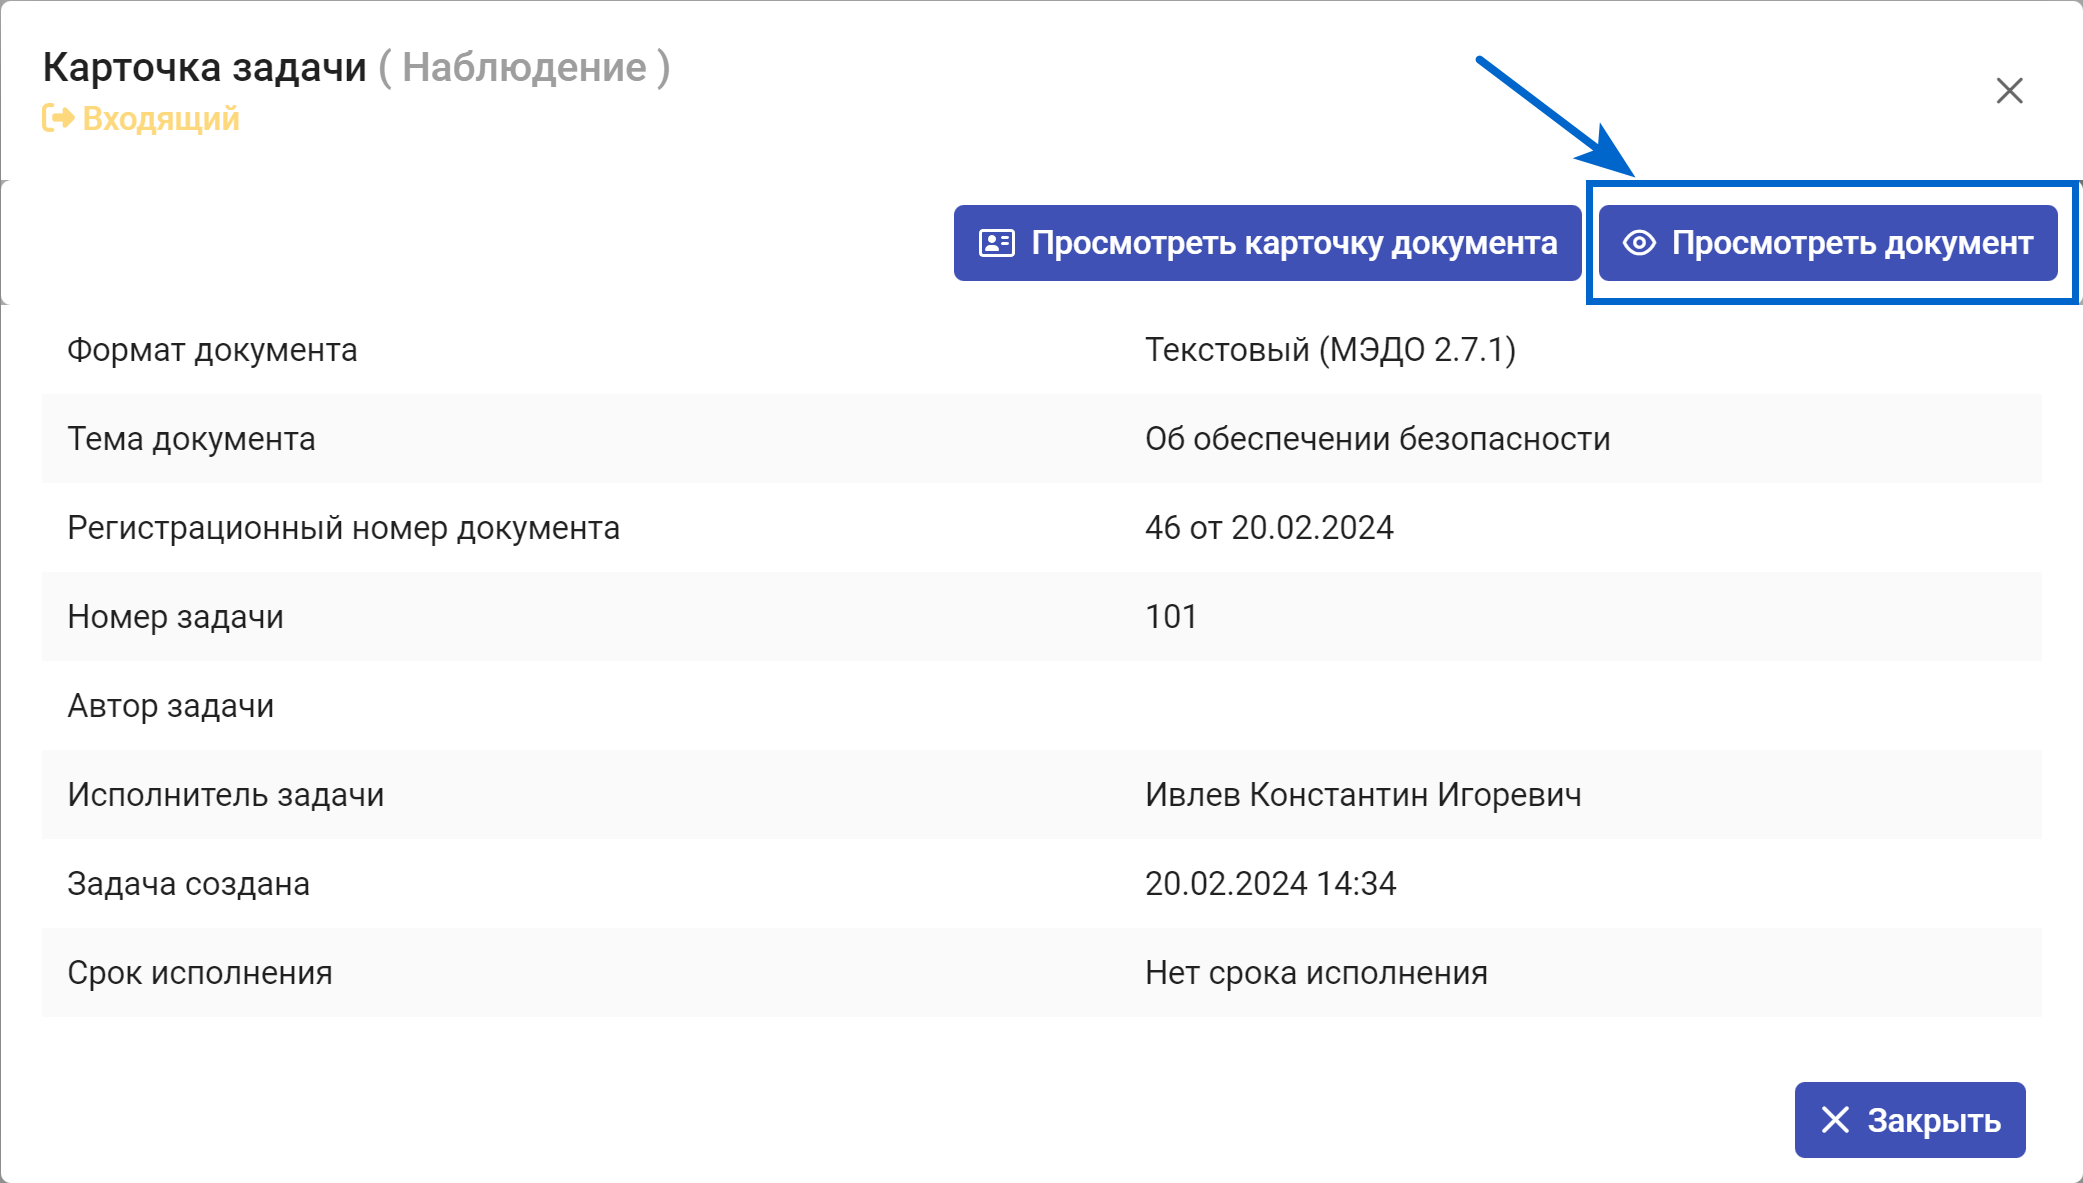
Task: Select 'Ивлев Константин Игоревич' value
Action: point(1363,795)
